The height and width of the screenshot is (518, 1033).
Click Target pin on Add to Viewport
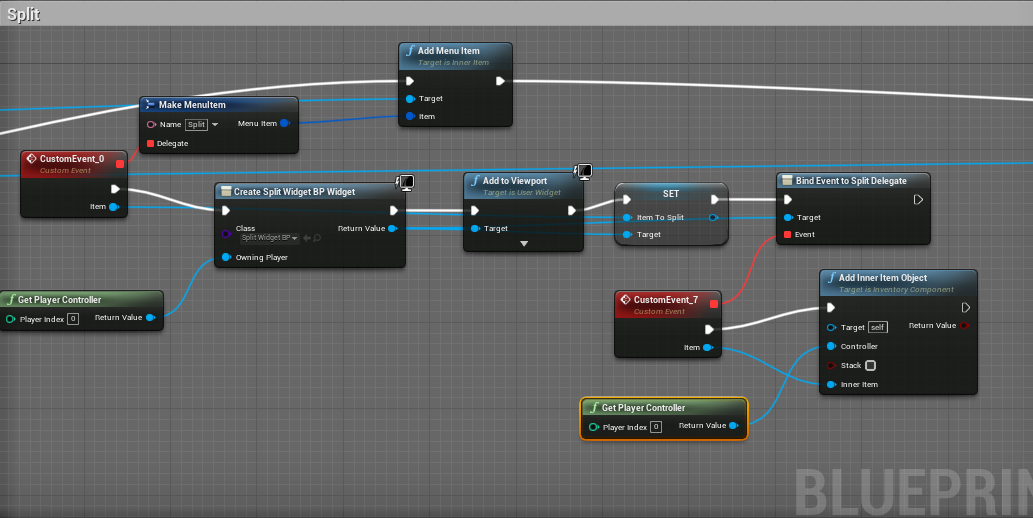pyautogui.click(x=475, y=229)
